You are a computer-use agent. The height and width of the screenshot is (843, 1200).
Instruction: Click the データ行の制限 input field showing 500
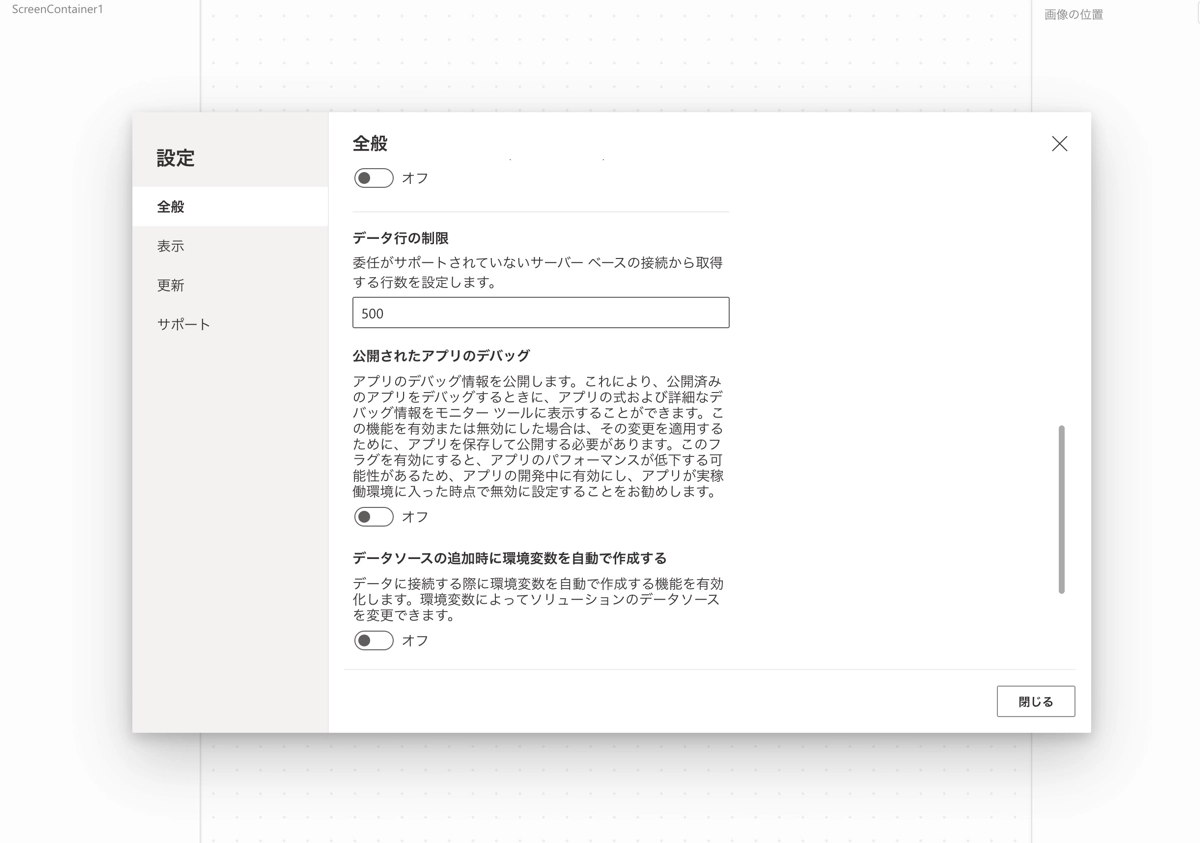[540, 313]
